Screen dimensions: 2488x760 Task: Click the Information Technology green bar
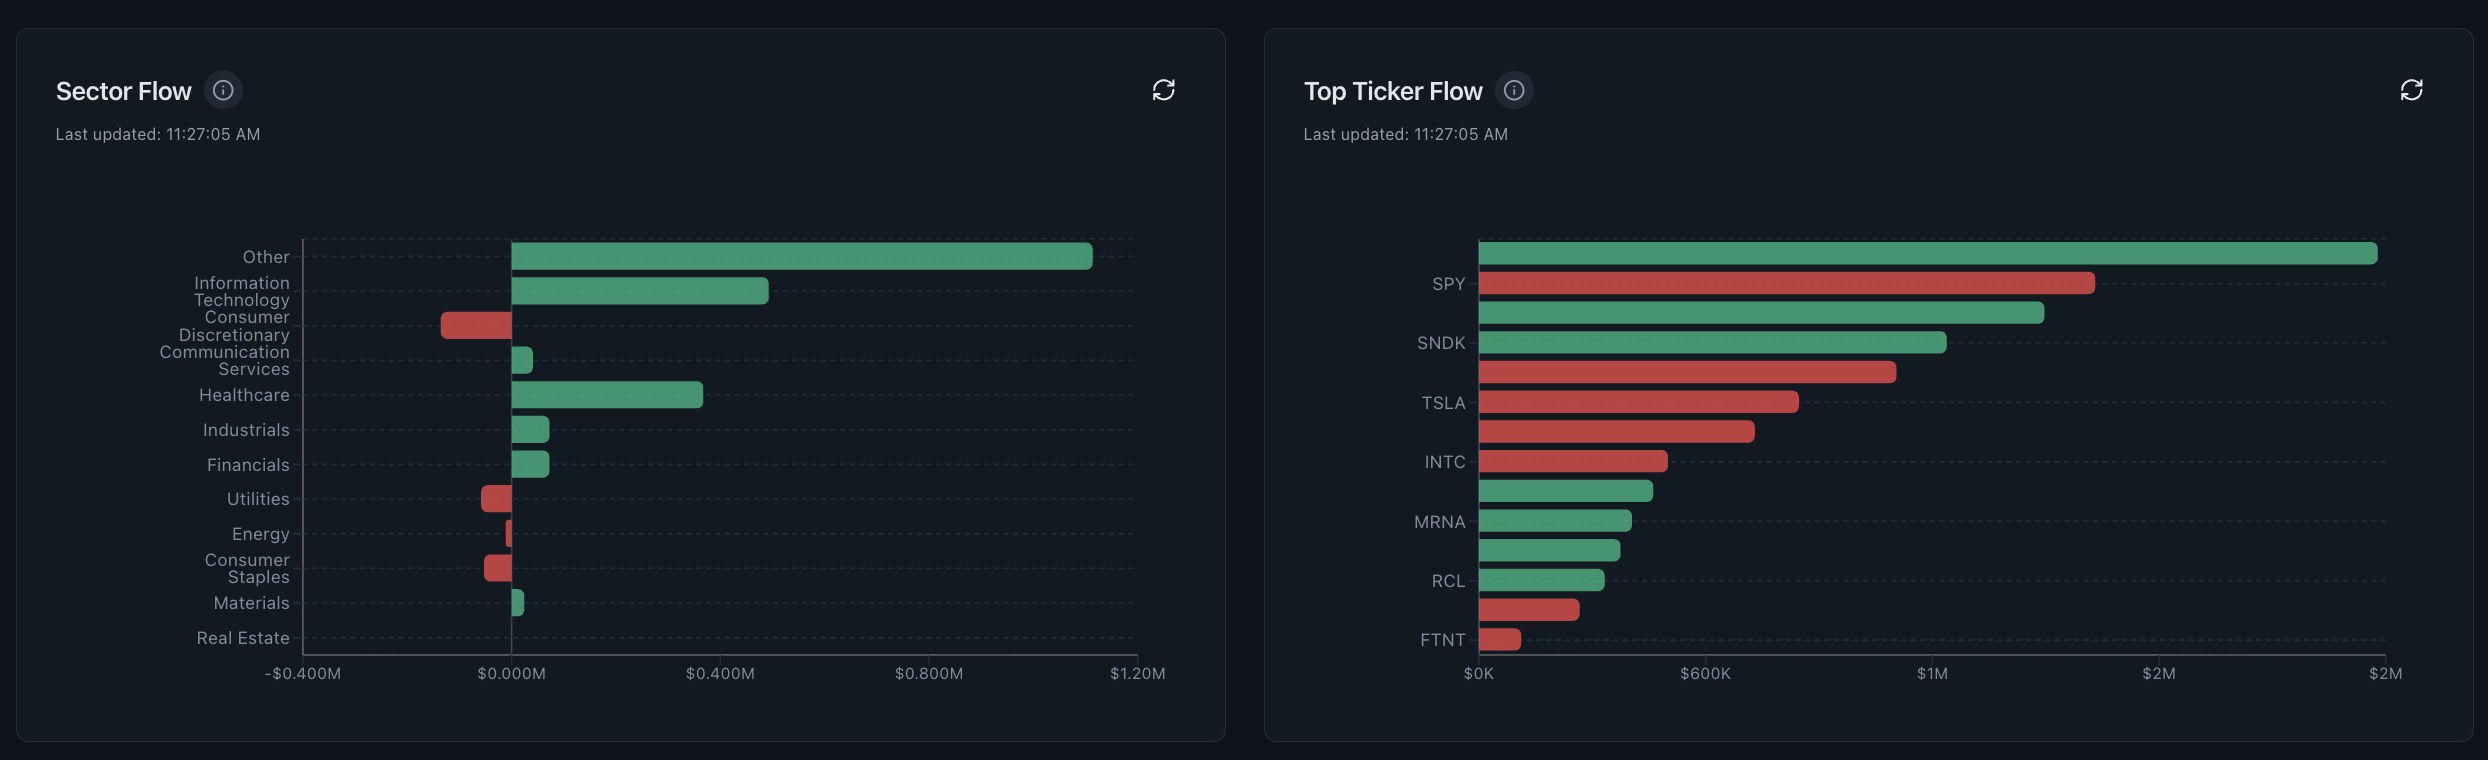[x=640, y=291]
